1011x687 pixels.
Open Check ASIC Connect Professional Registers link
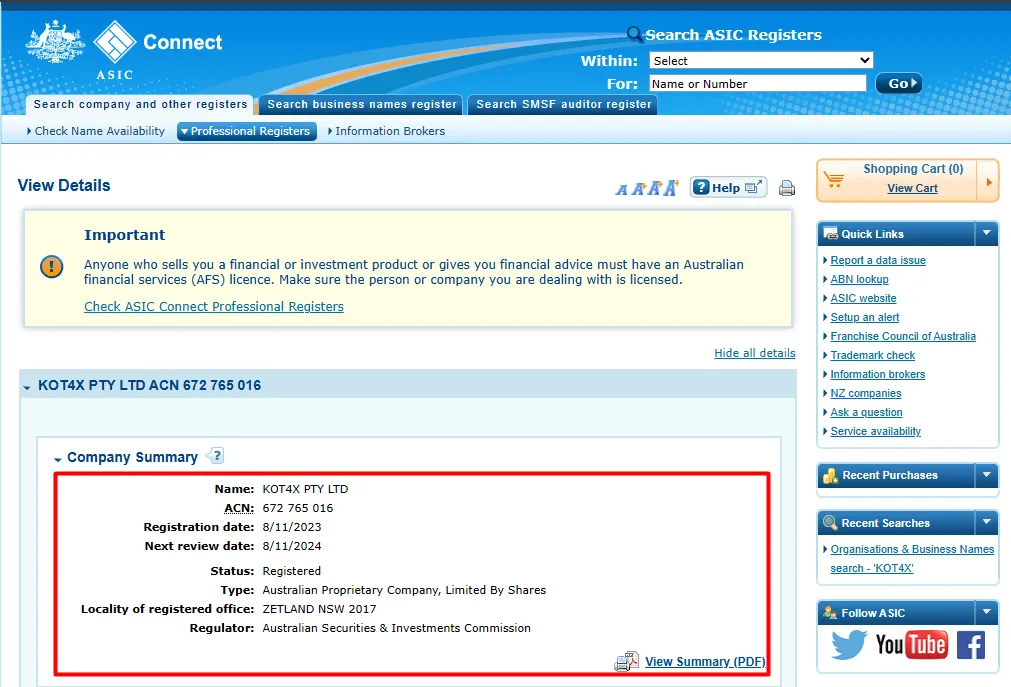coord(214,306)
